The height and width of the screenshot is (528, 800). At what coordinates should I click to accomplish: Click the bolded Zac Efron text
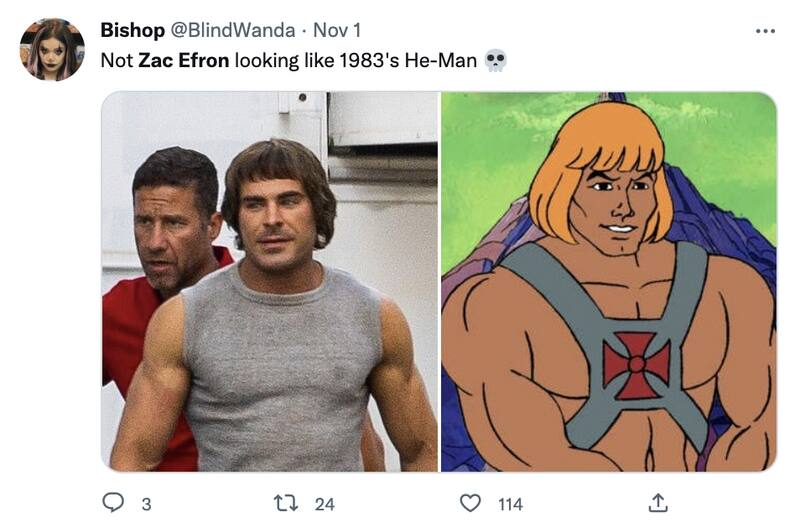click(184, 60)
